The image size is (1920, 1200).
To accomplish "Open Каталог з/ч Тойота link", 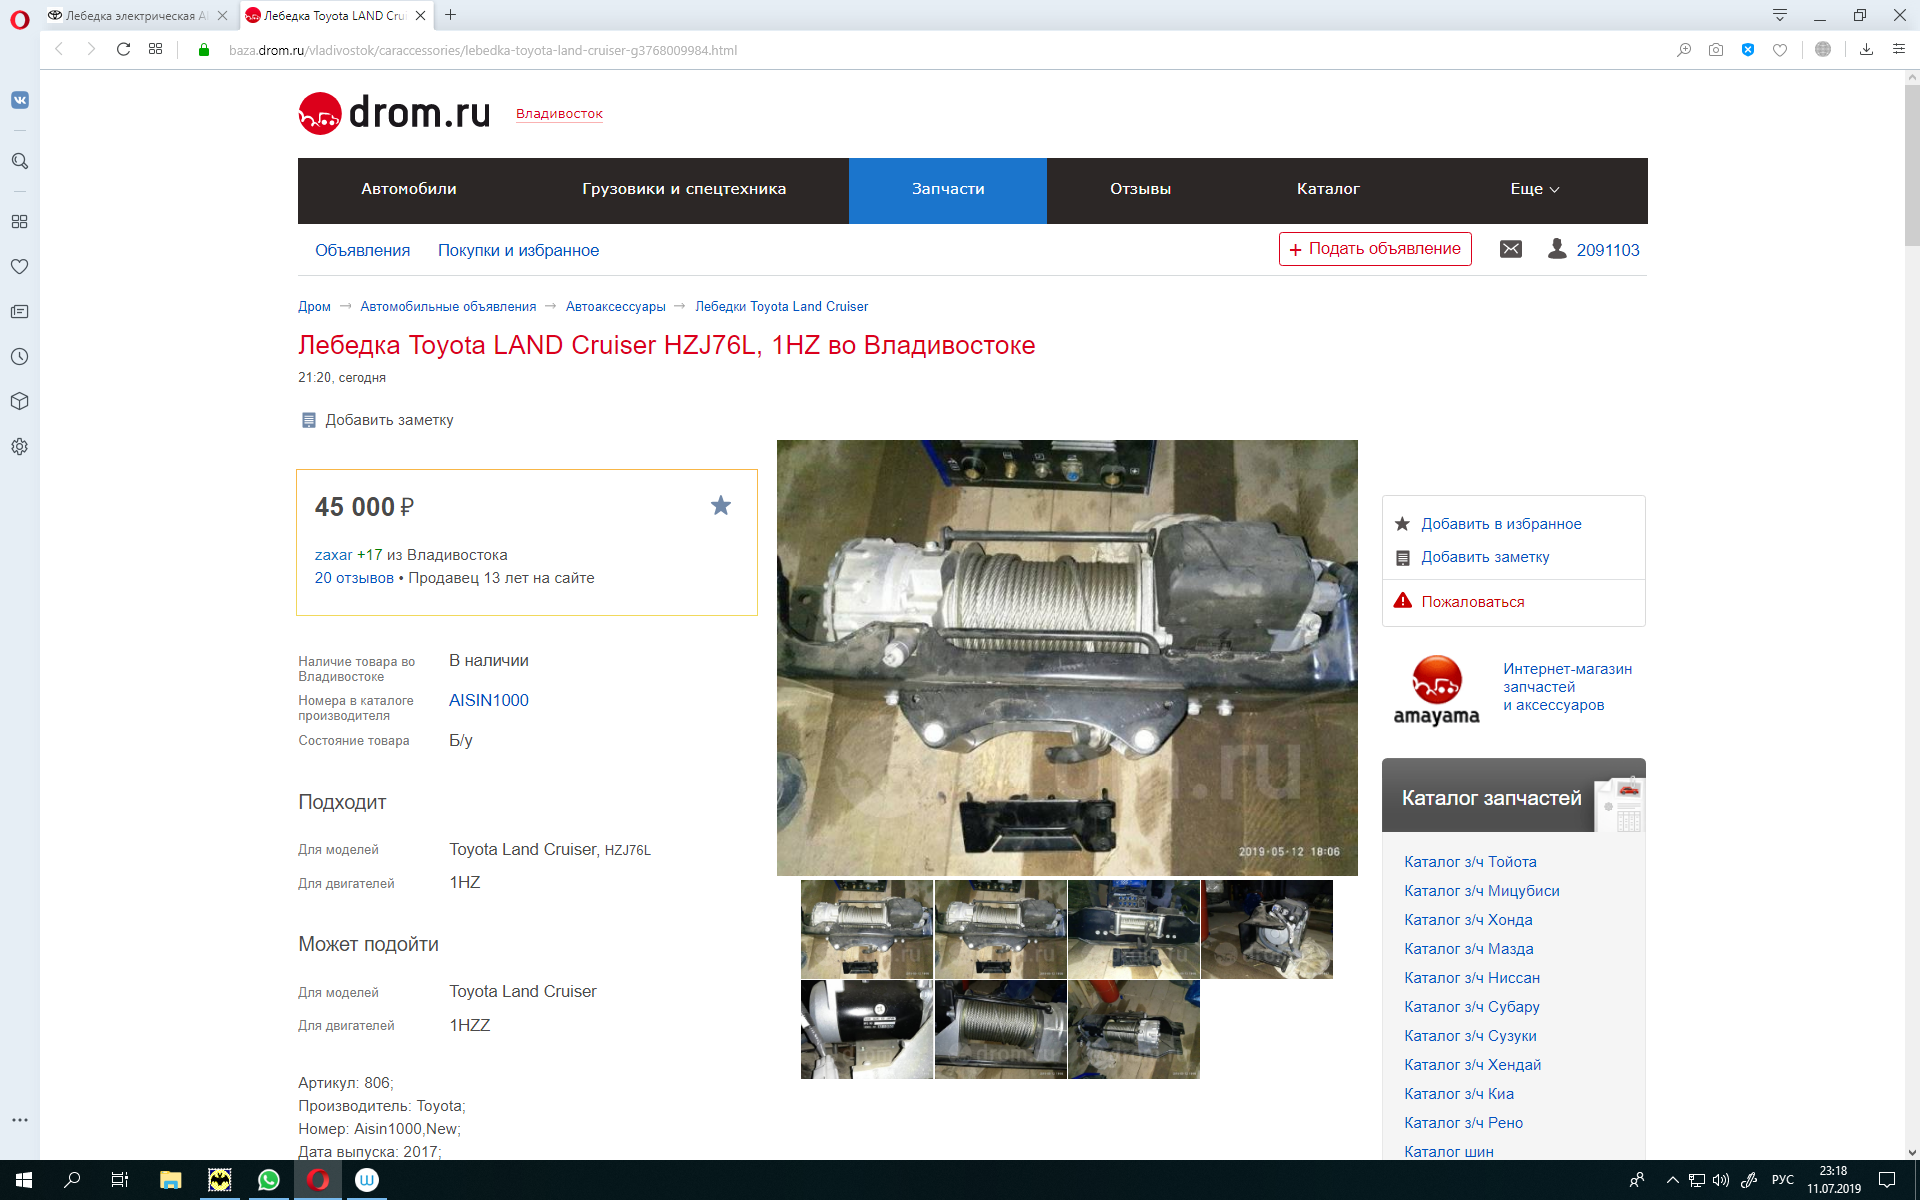I will (1470, 862).
